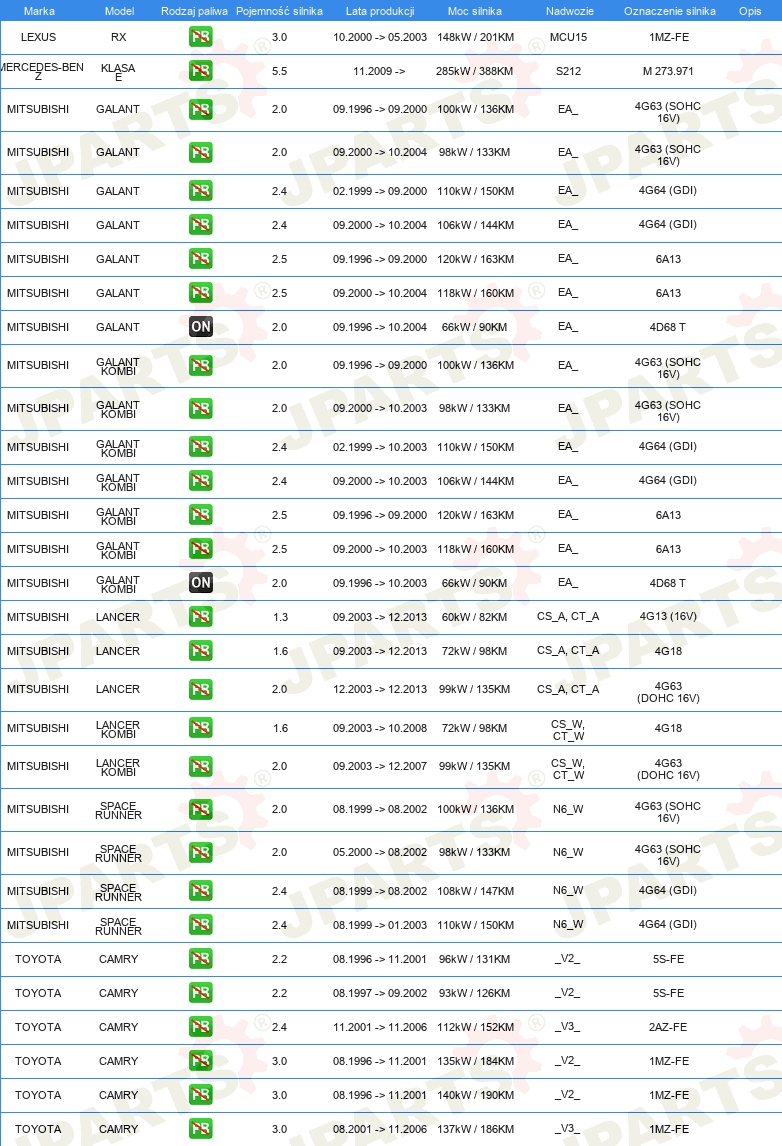
Task: Click the KLASA E model cell
Action: 118,72
